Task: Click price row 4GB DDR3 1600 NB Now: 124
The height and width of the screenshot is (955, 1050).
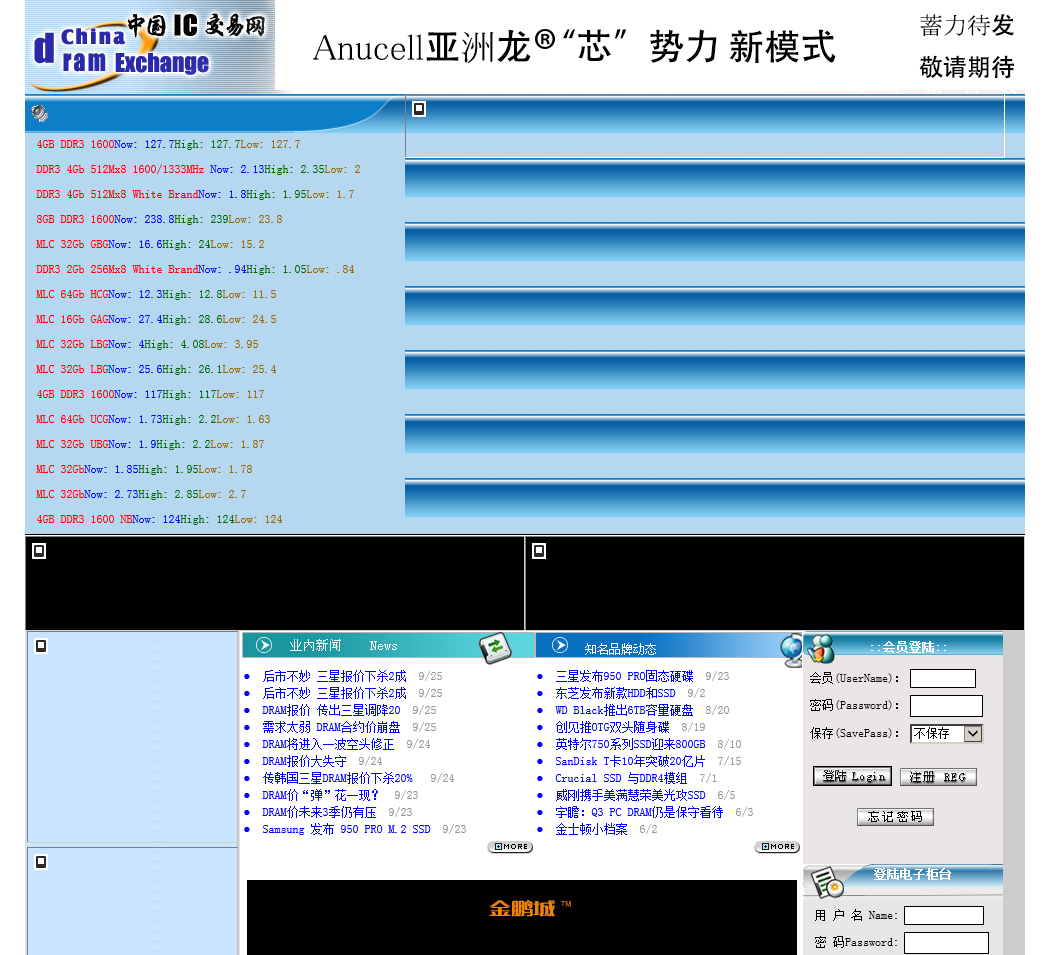Action: (159, 519)
